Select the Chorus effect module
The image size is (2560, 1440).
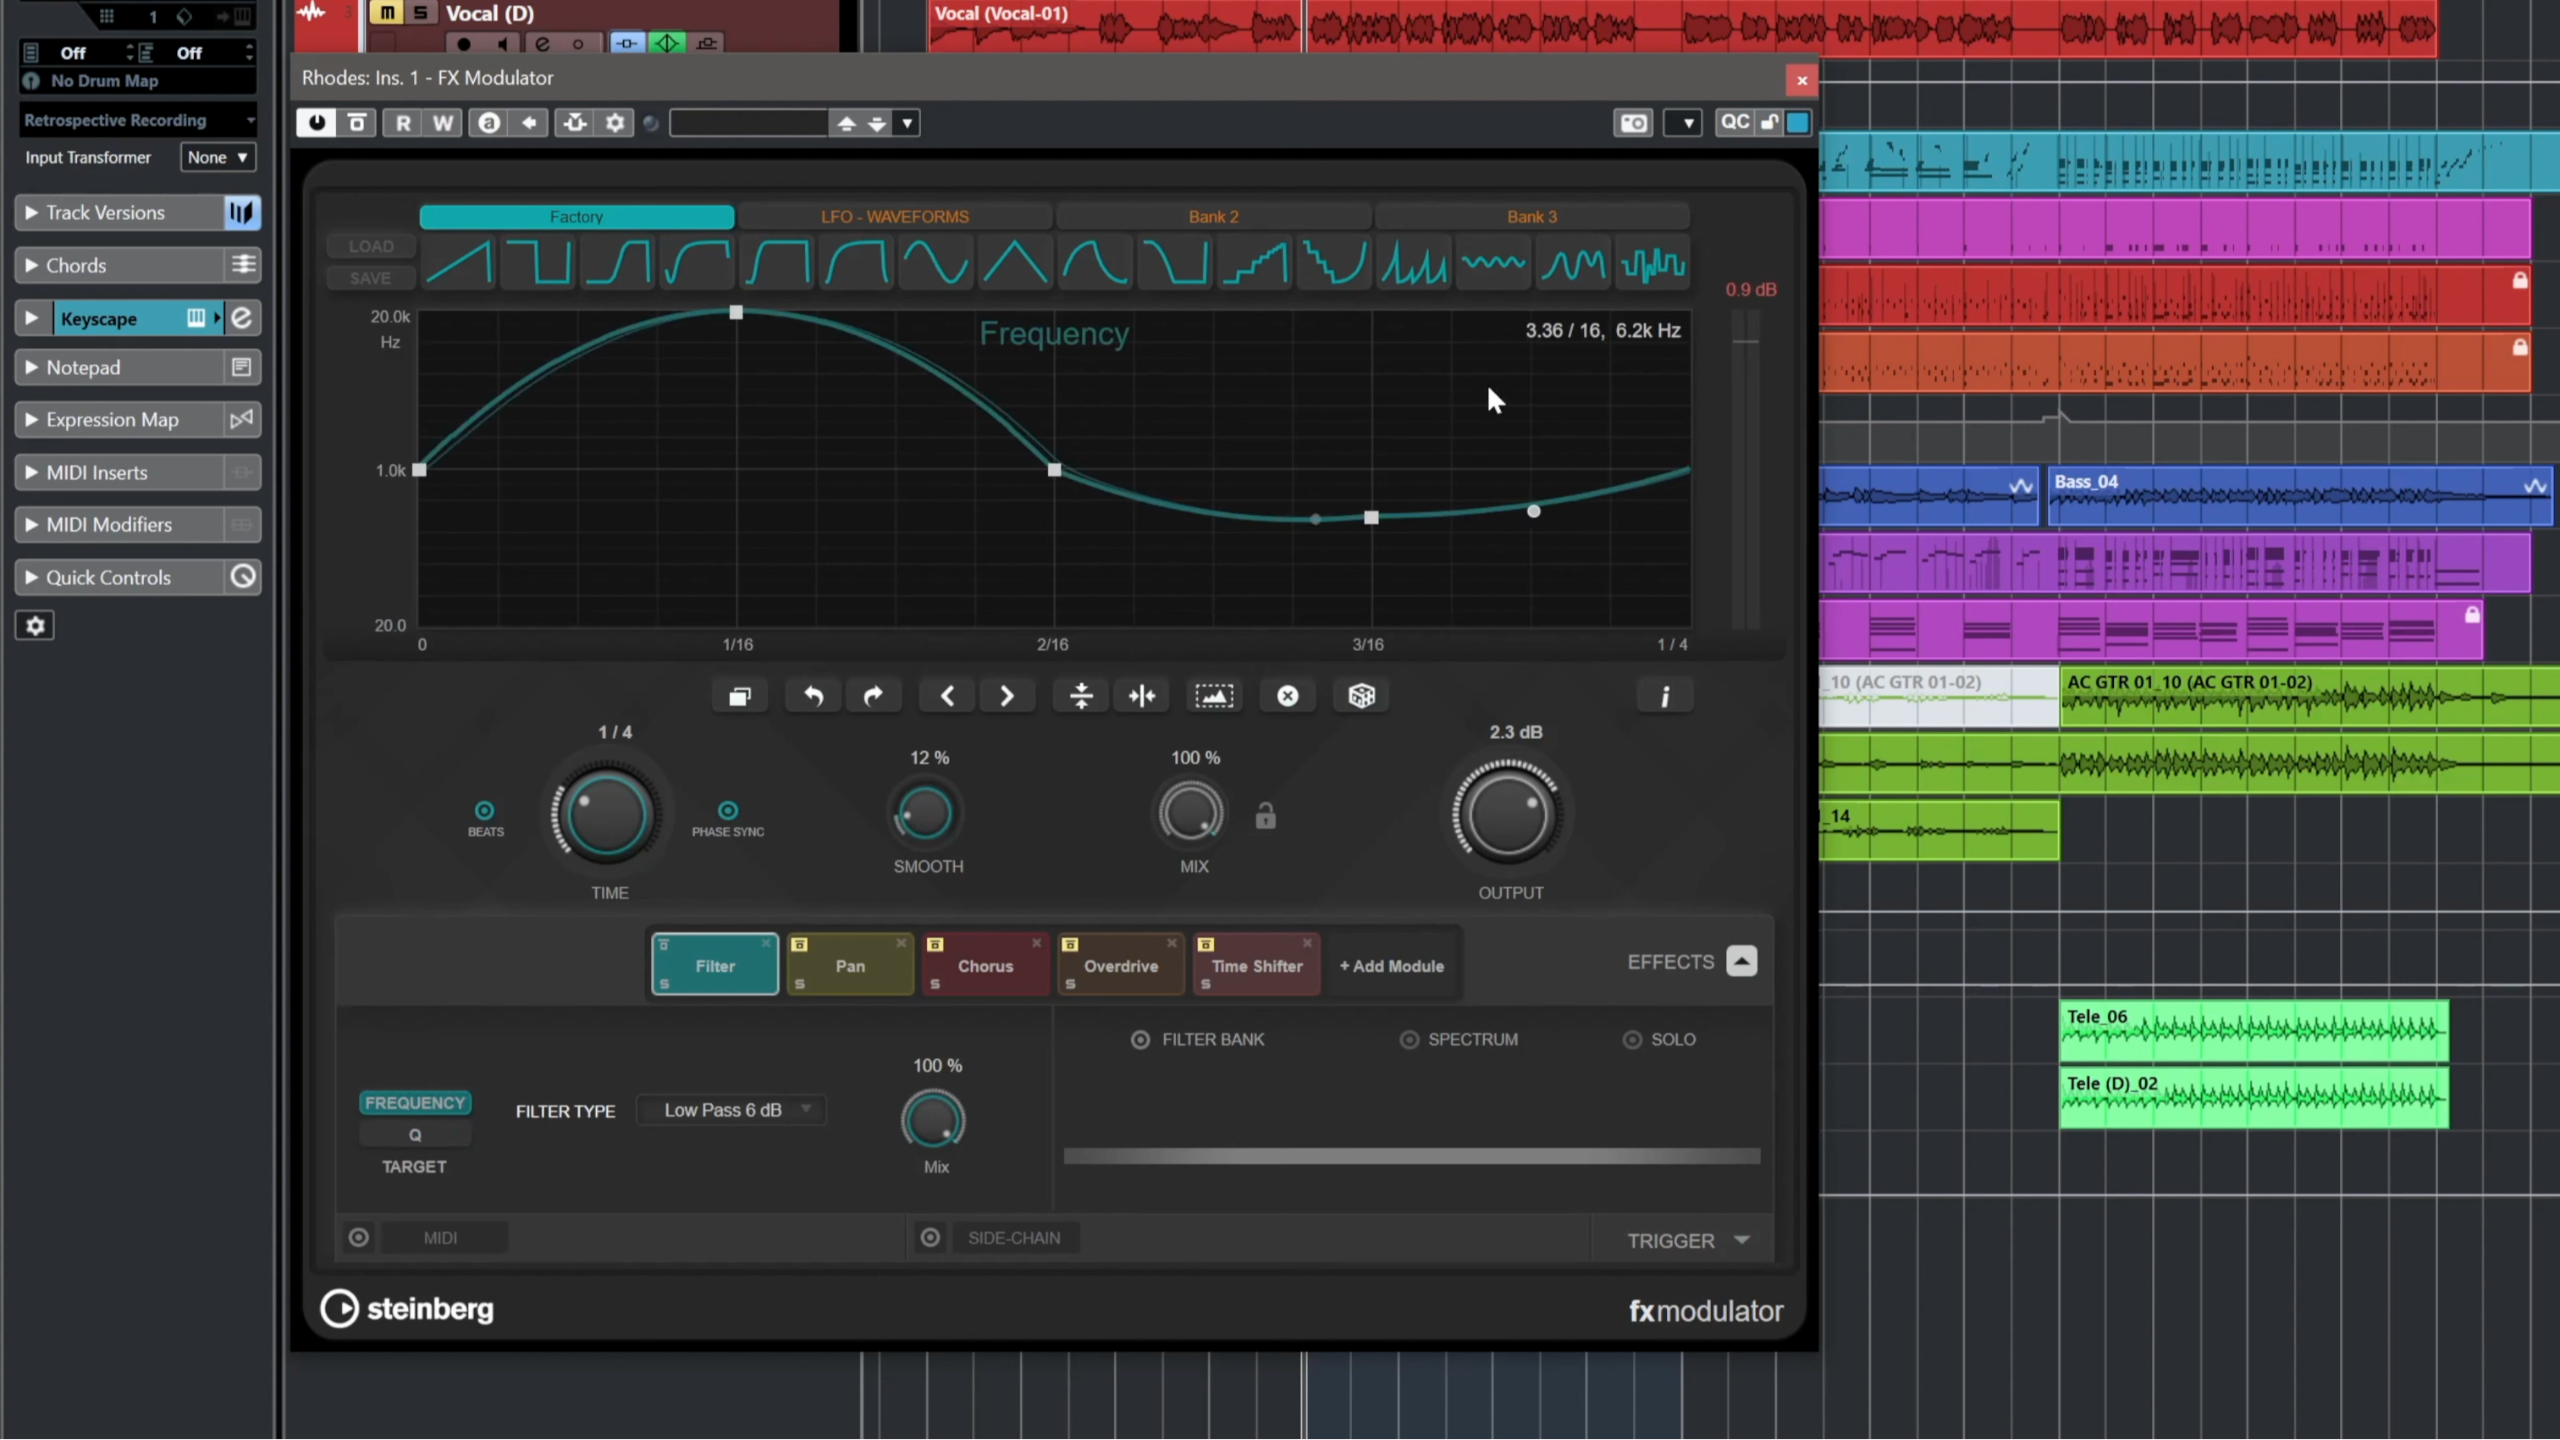pos(985,966)
